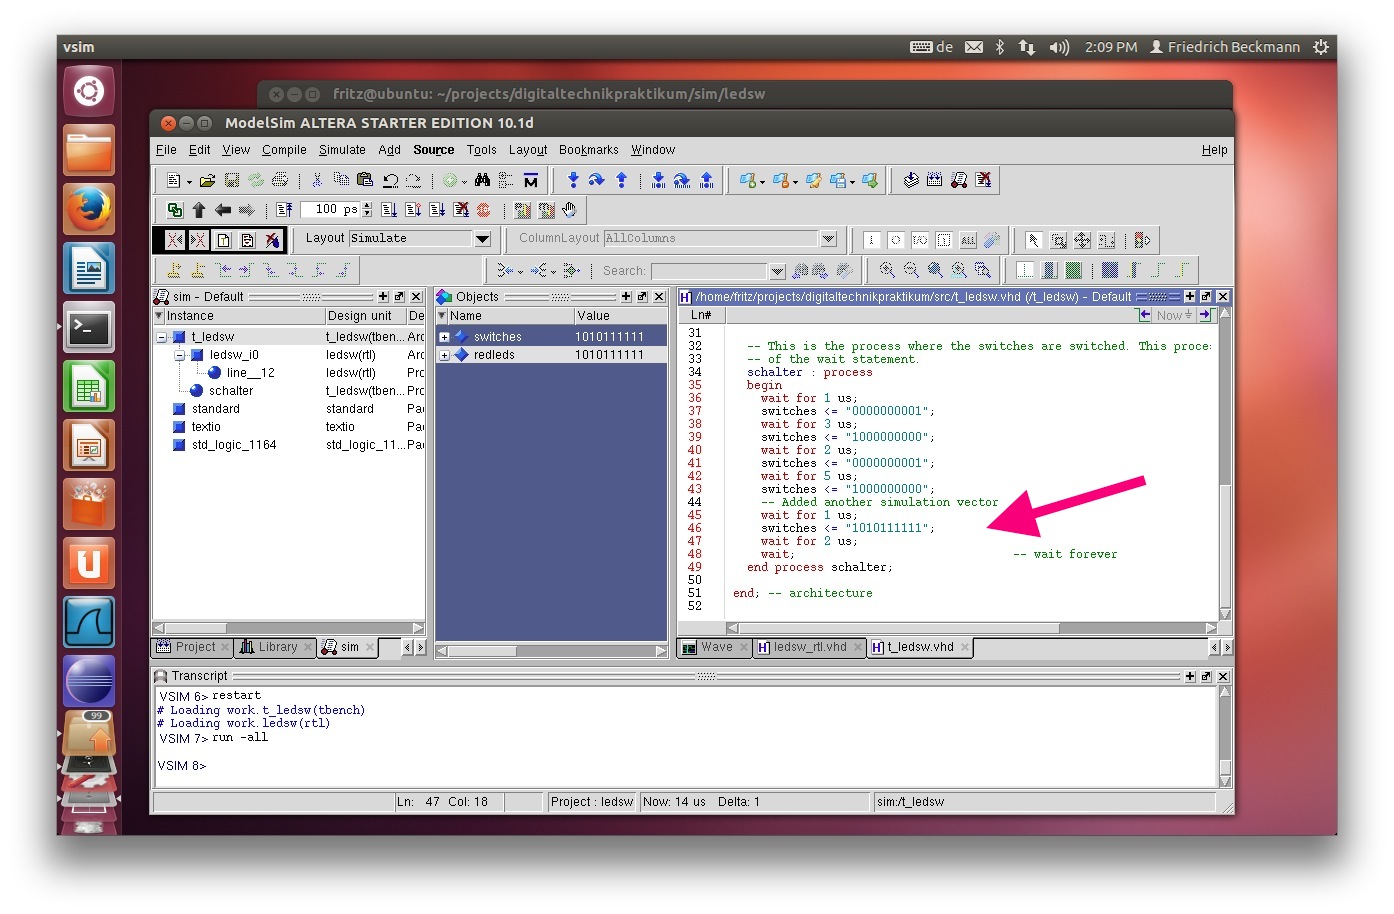
Task: Collapse the t_ledsw tree node
Action: [x=162, y=337]
